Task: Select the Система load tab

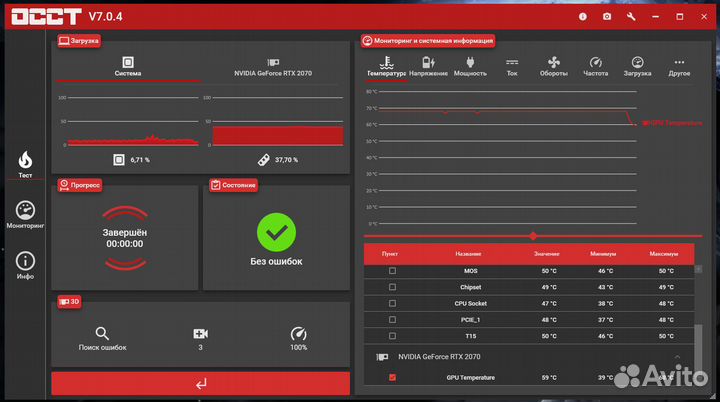Action: point(128,67)
